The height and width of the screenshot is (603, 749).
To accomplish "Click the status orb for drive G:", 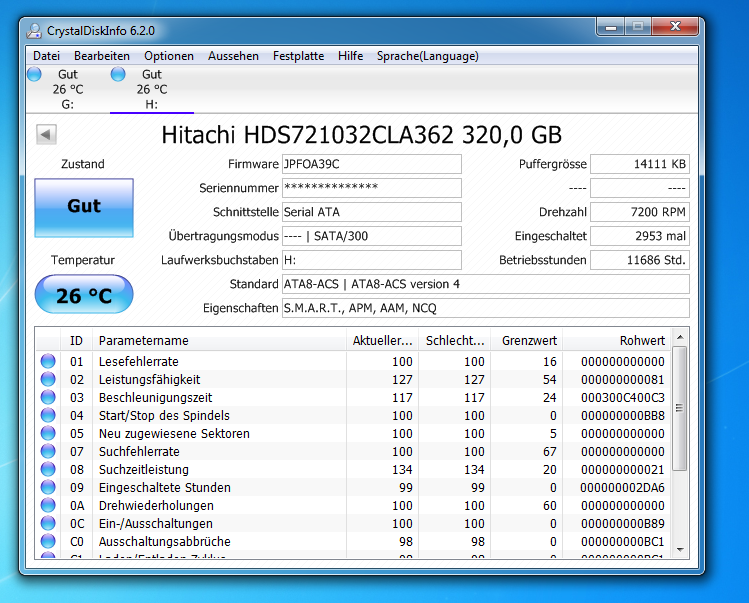I will coord(34,74).
